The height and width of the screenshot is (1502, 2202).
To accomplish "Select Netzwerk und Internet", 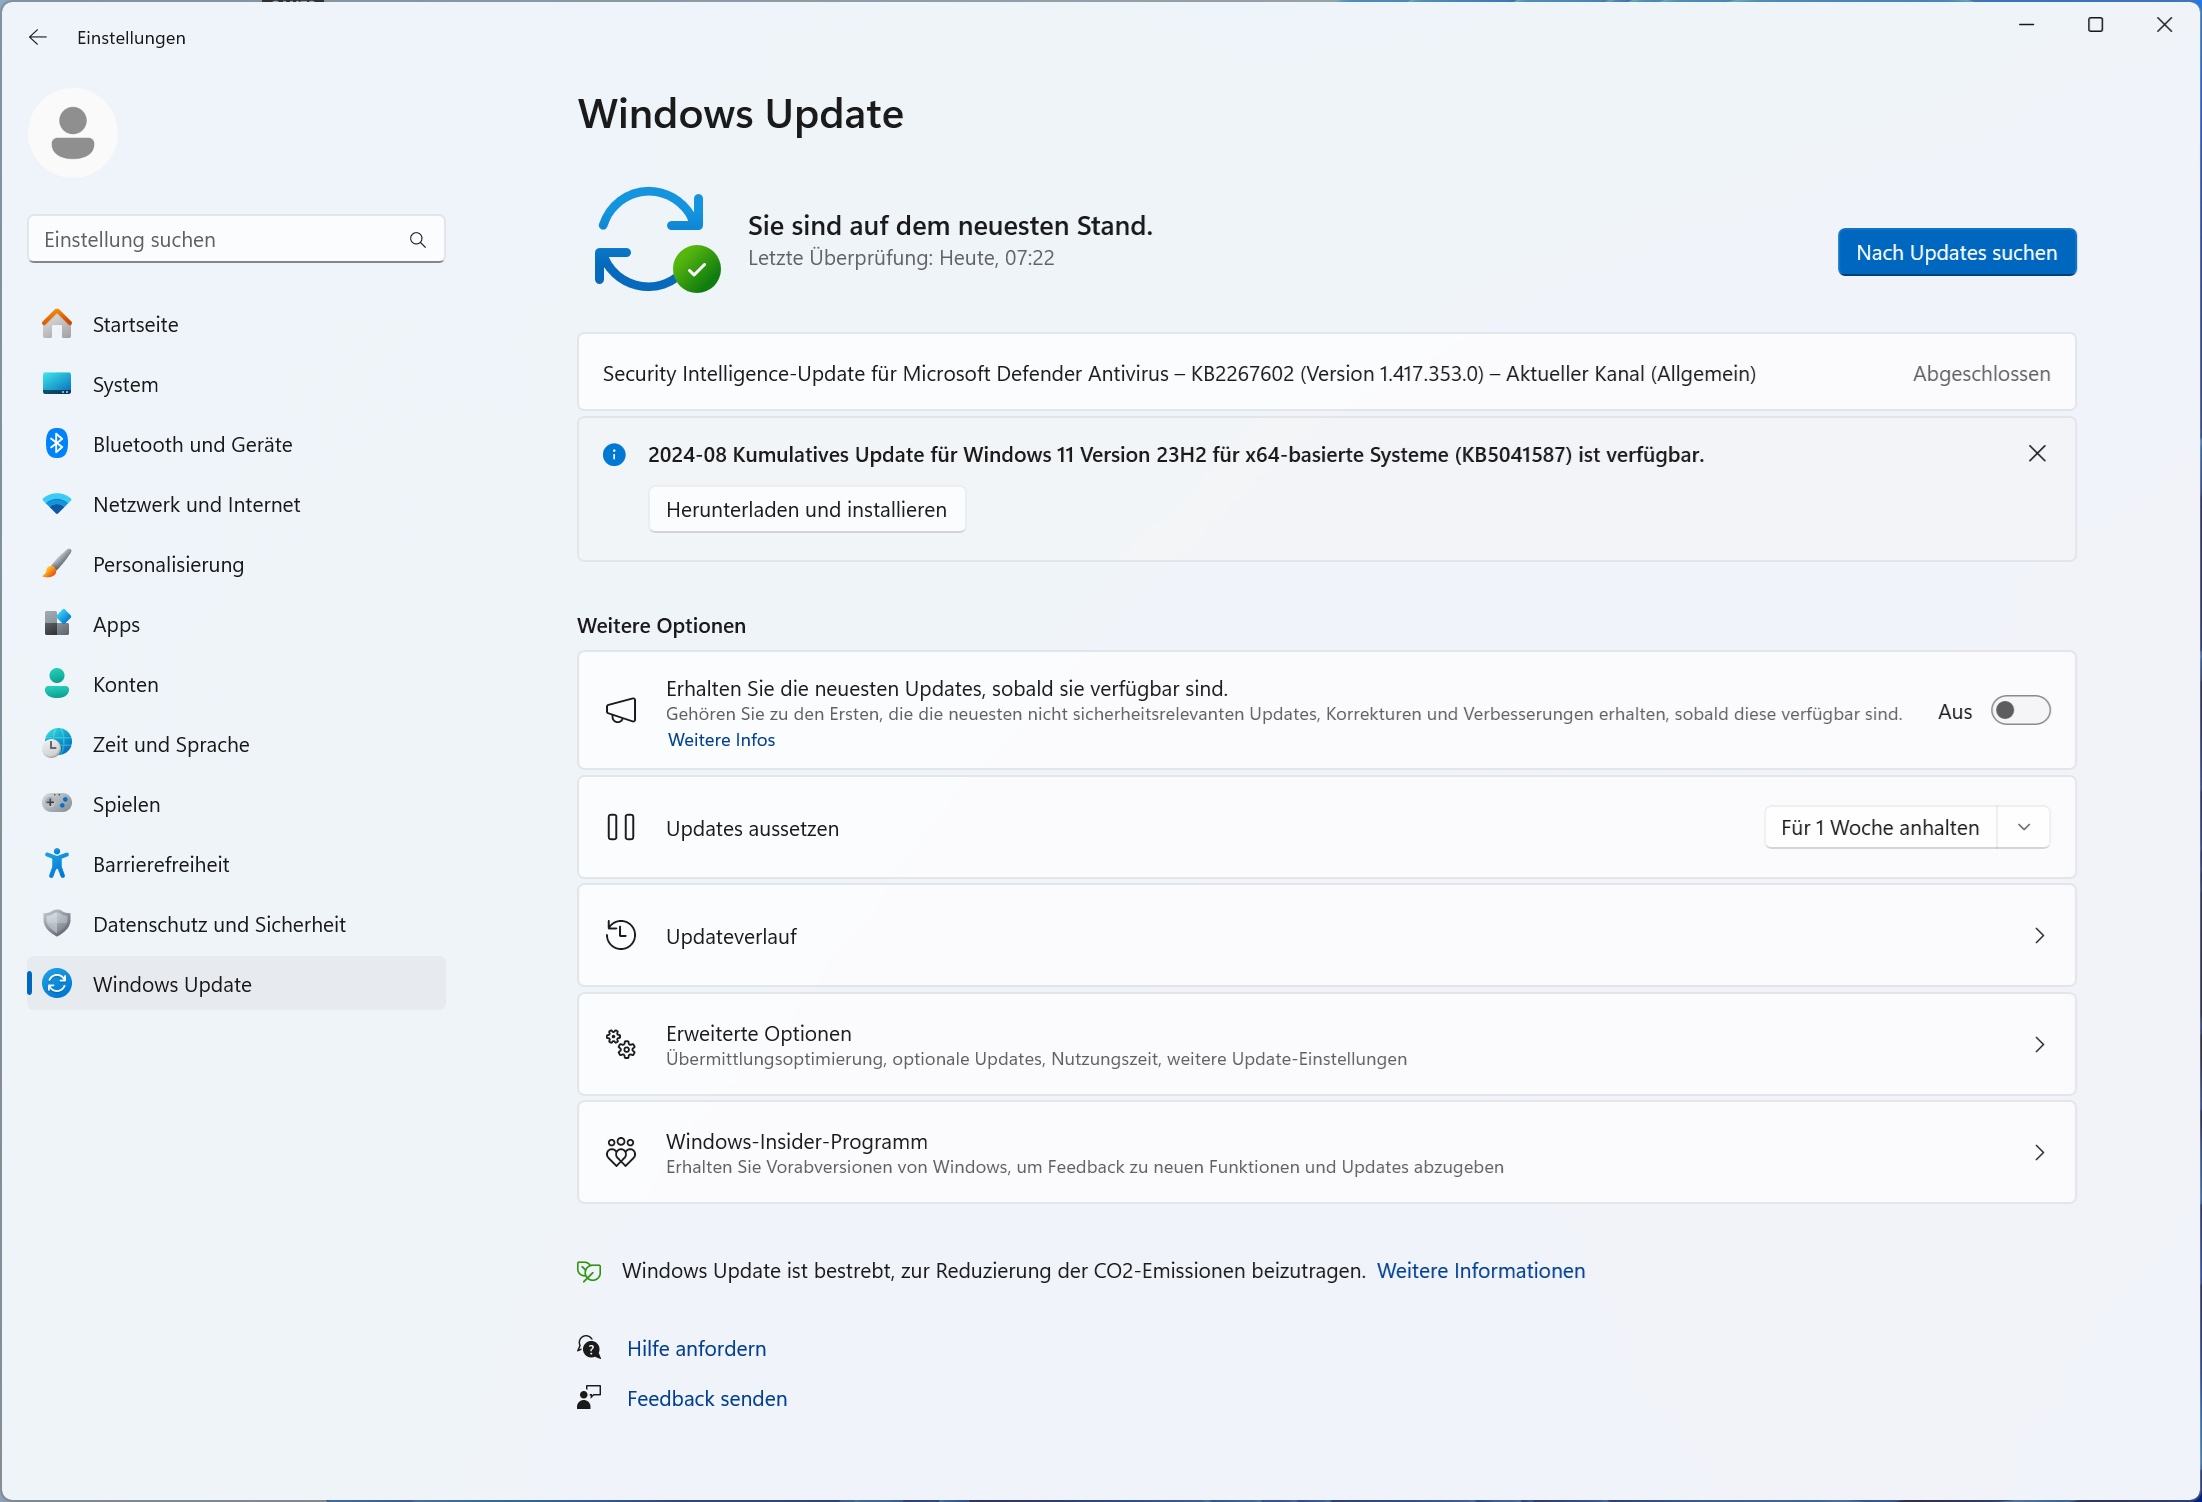I will coord(237,504).
